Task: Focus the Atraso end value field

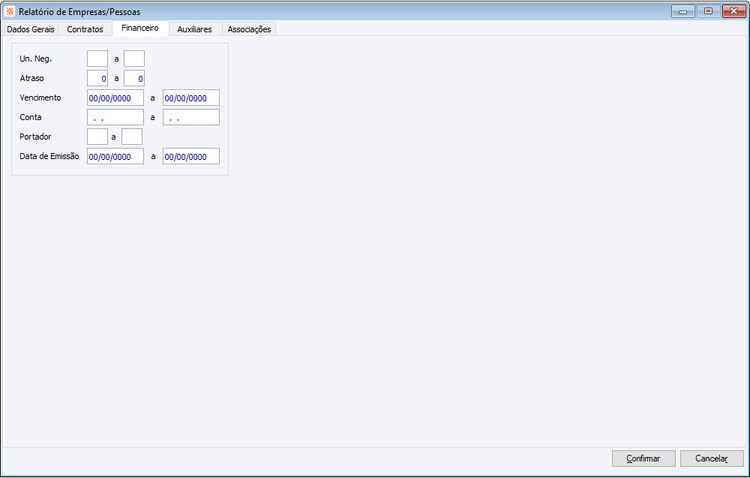Action: tap(134, 78)
